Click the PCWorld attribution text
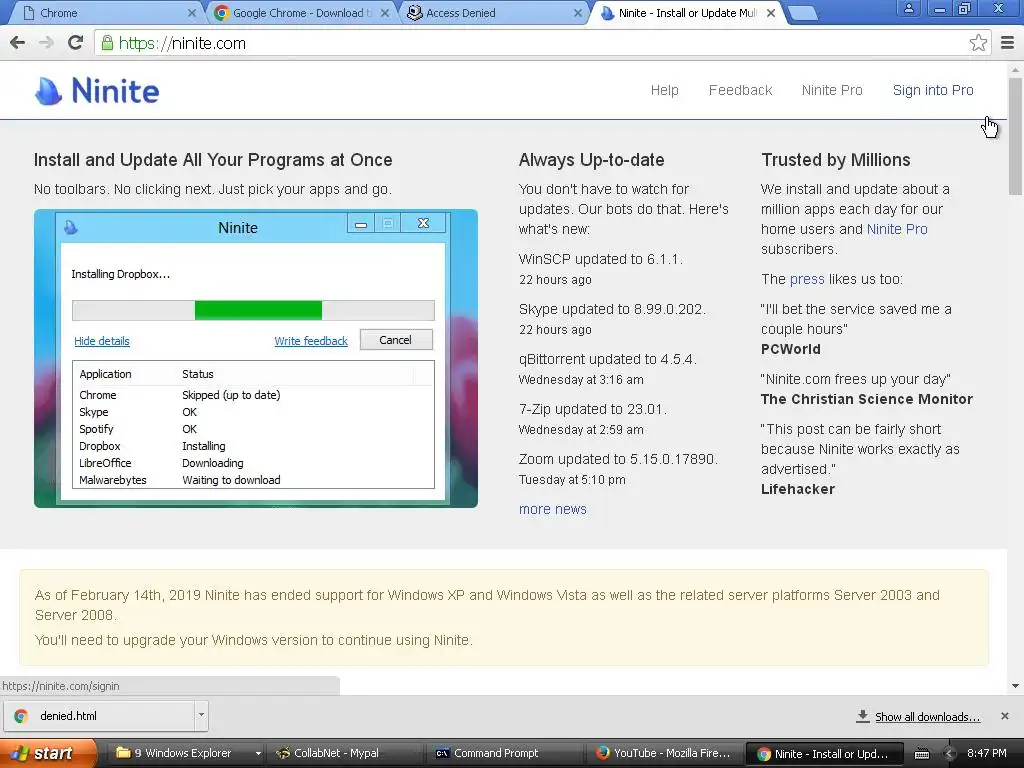 (790, 349)
